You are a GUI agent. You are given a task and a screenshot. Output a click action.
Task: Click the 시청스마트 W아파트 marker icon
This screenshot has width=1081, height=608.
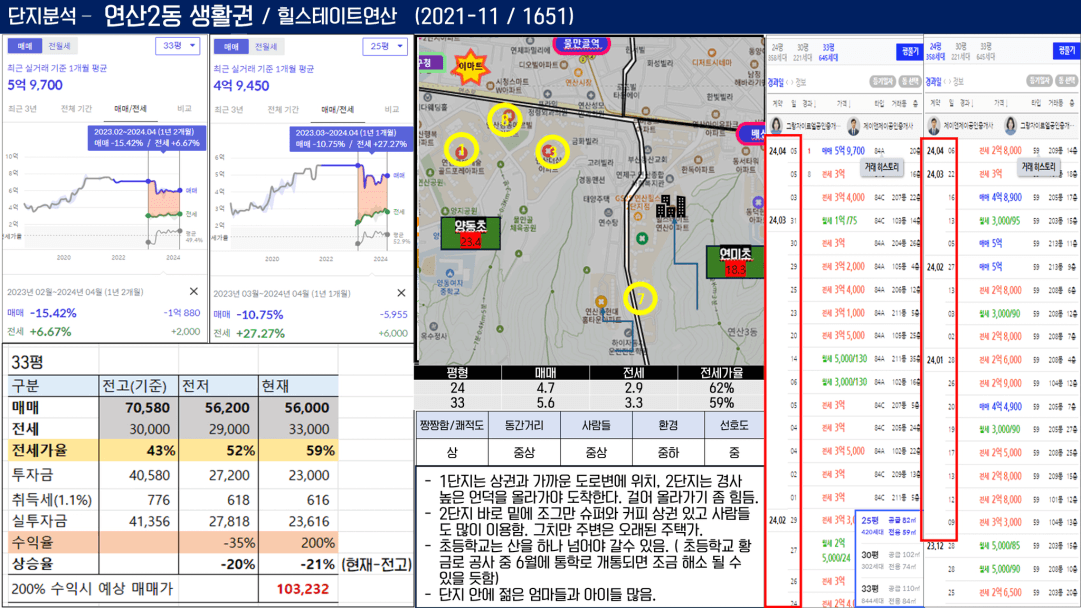point(490,85)
